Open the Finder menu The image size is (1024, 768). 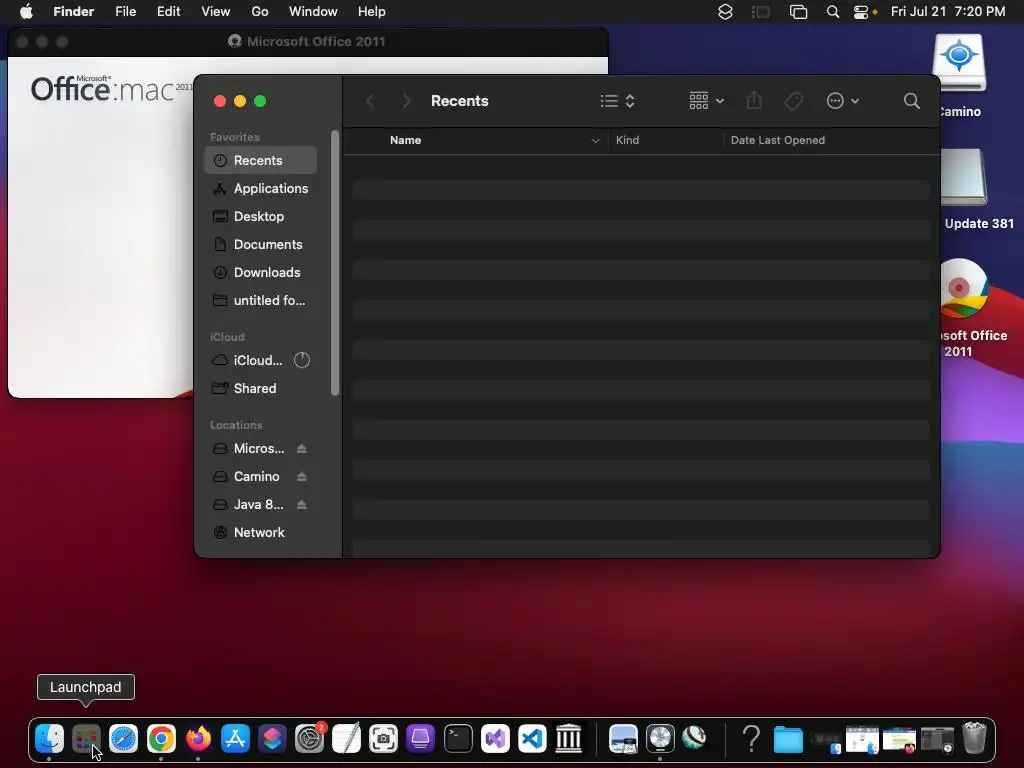point(74,12)
